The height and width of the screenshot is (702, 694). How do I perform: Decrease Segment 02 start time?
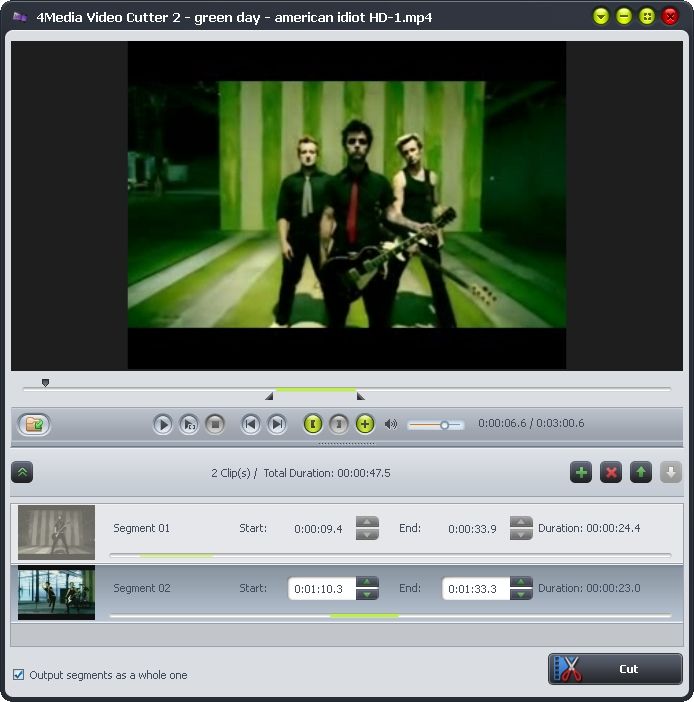click(367, 594)
